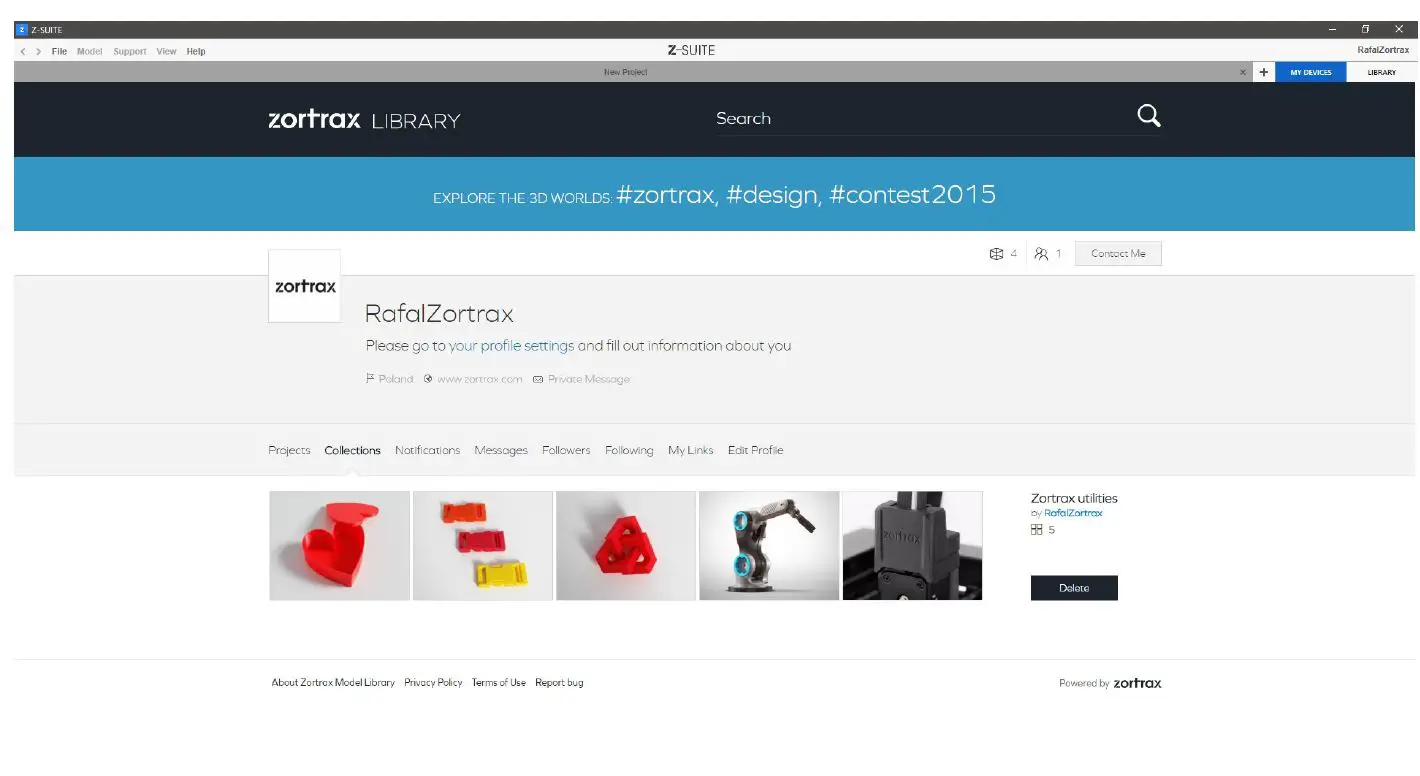Click the globe icon beside www.zortrax.com

pyautogui.click(x=428, y=379)
